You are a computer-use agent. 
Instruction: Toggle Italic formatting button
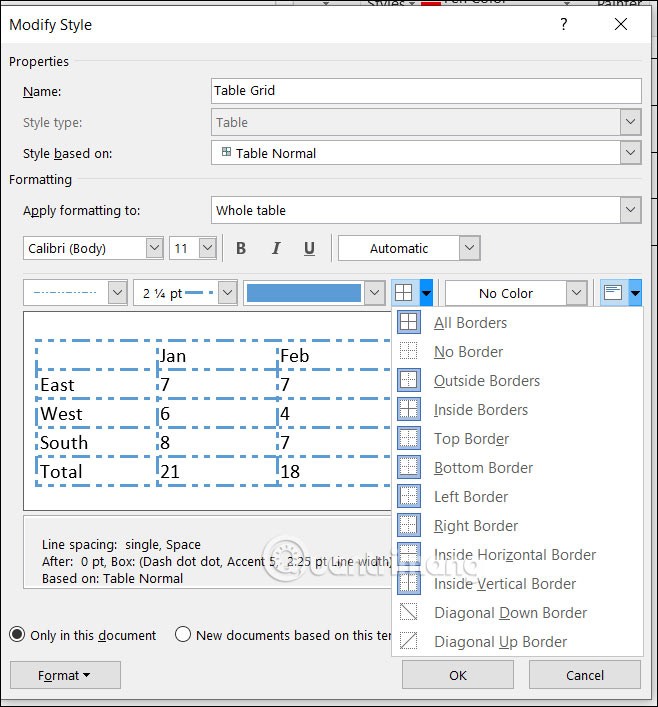pyautogui.click(x=276, y=248)
